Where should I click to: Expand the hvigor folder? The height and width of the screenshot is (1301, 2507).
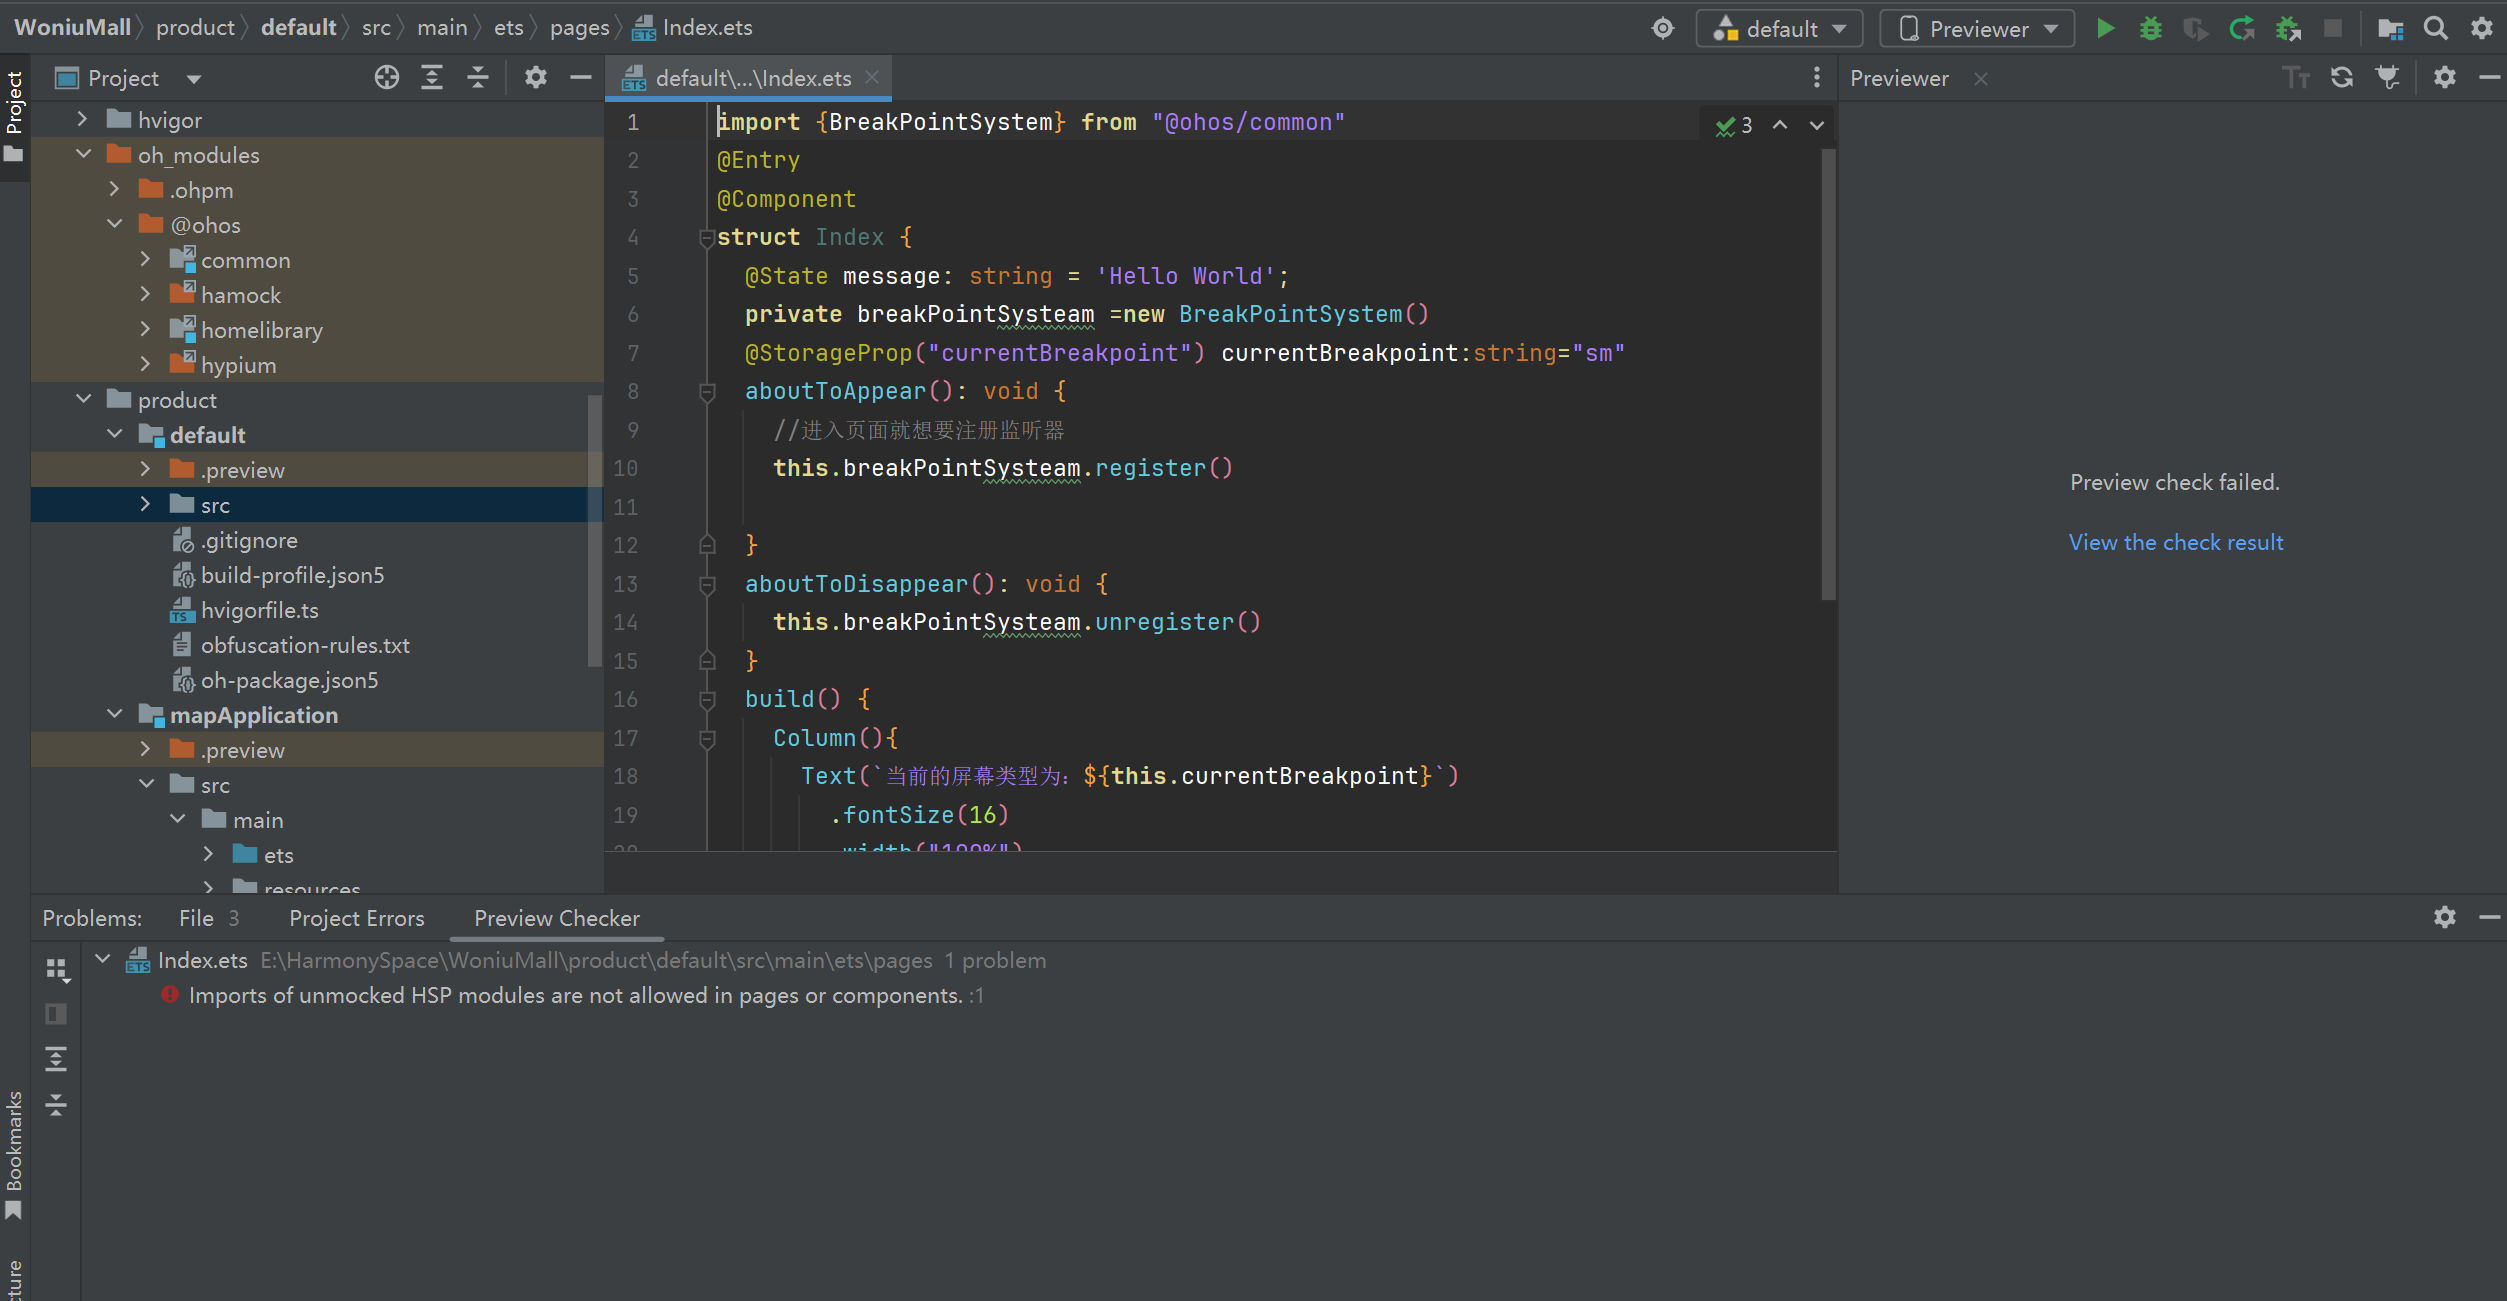coord(83,119)
